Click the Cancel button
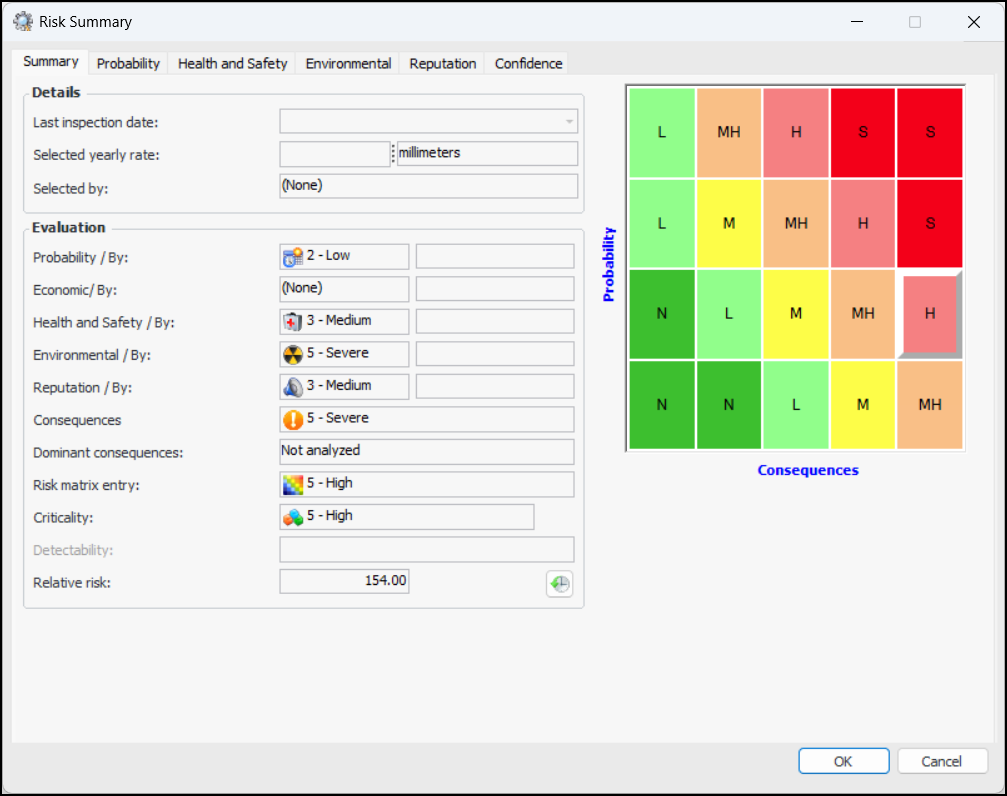Viewport: 1007px width, 796px height. pyautogui.click(x=942, y=761)
